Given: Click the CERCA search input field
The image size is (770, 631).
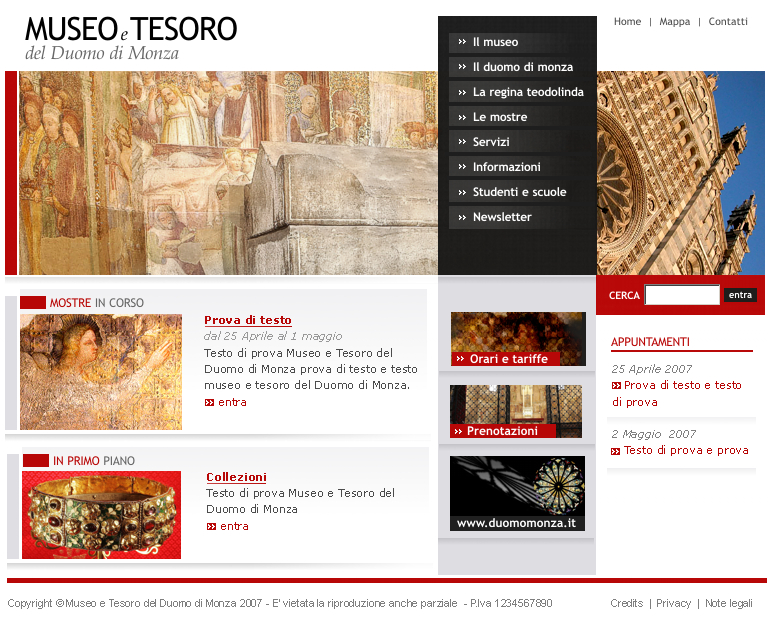Looking at the screenshot, I should pos(682,295).
